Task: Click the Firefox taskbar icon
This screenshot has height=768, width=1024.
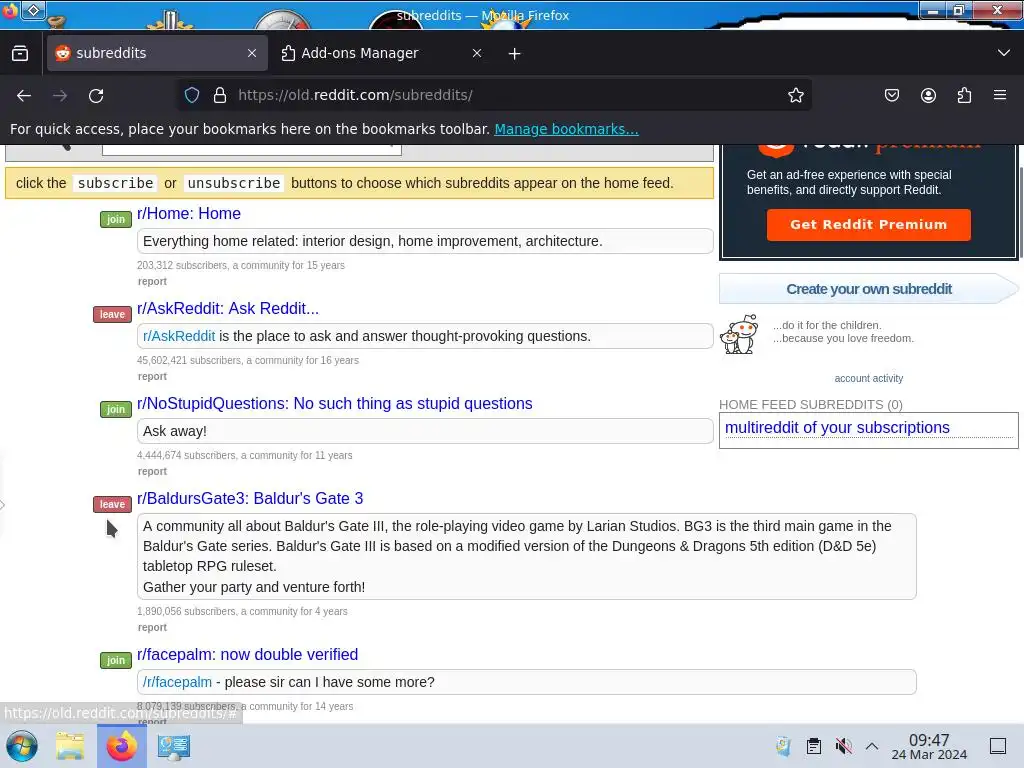Action: pyautogui.click(x=122, y=746)
